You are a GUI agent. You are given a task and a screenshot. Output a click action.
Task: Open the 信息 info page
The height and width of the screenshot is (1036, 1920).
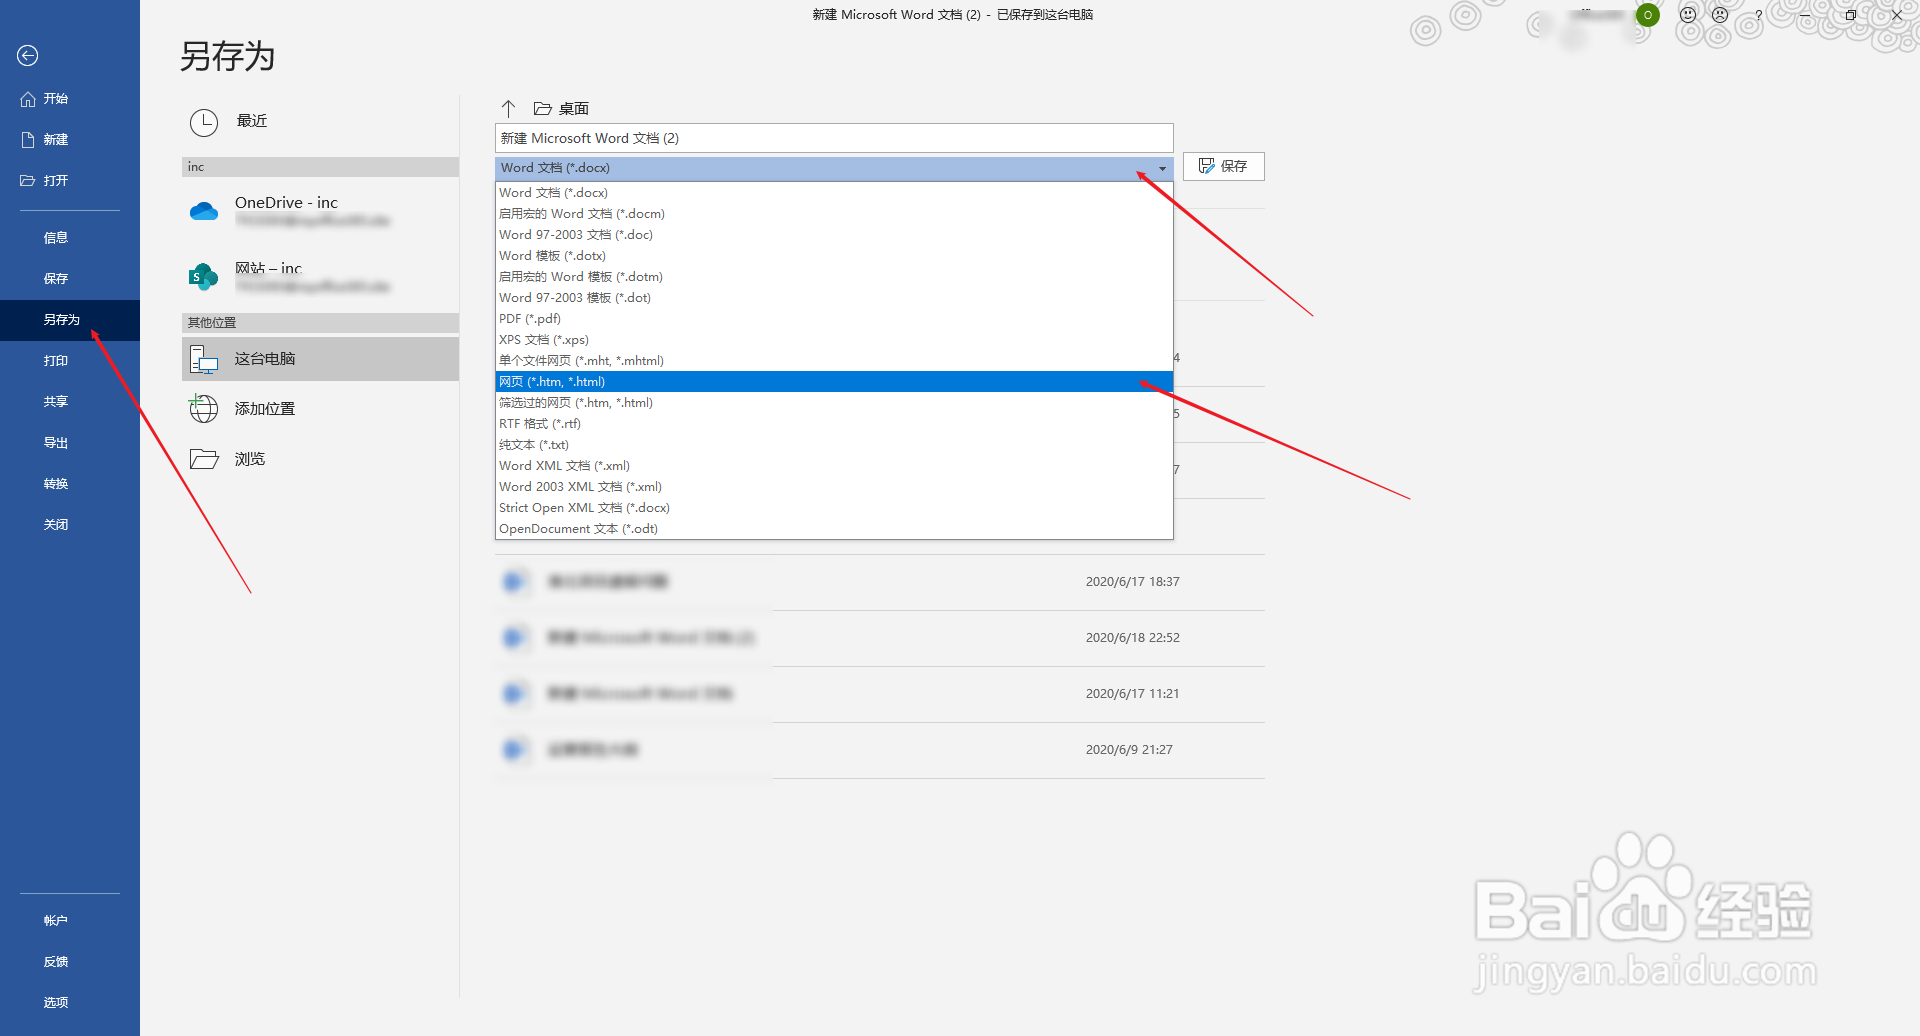pos(70,238)
